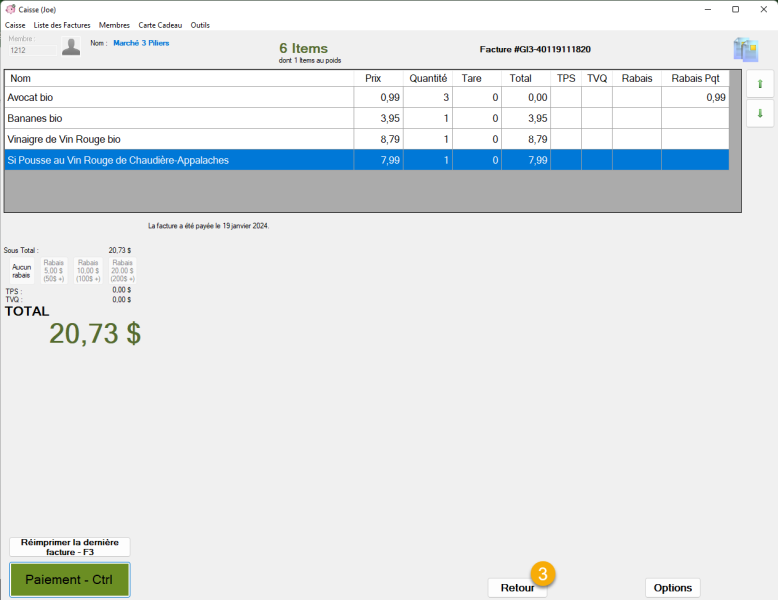Viewport: 778px width, 600px height.
Task: Click the Tare column header
Action: coord(477,78)
